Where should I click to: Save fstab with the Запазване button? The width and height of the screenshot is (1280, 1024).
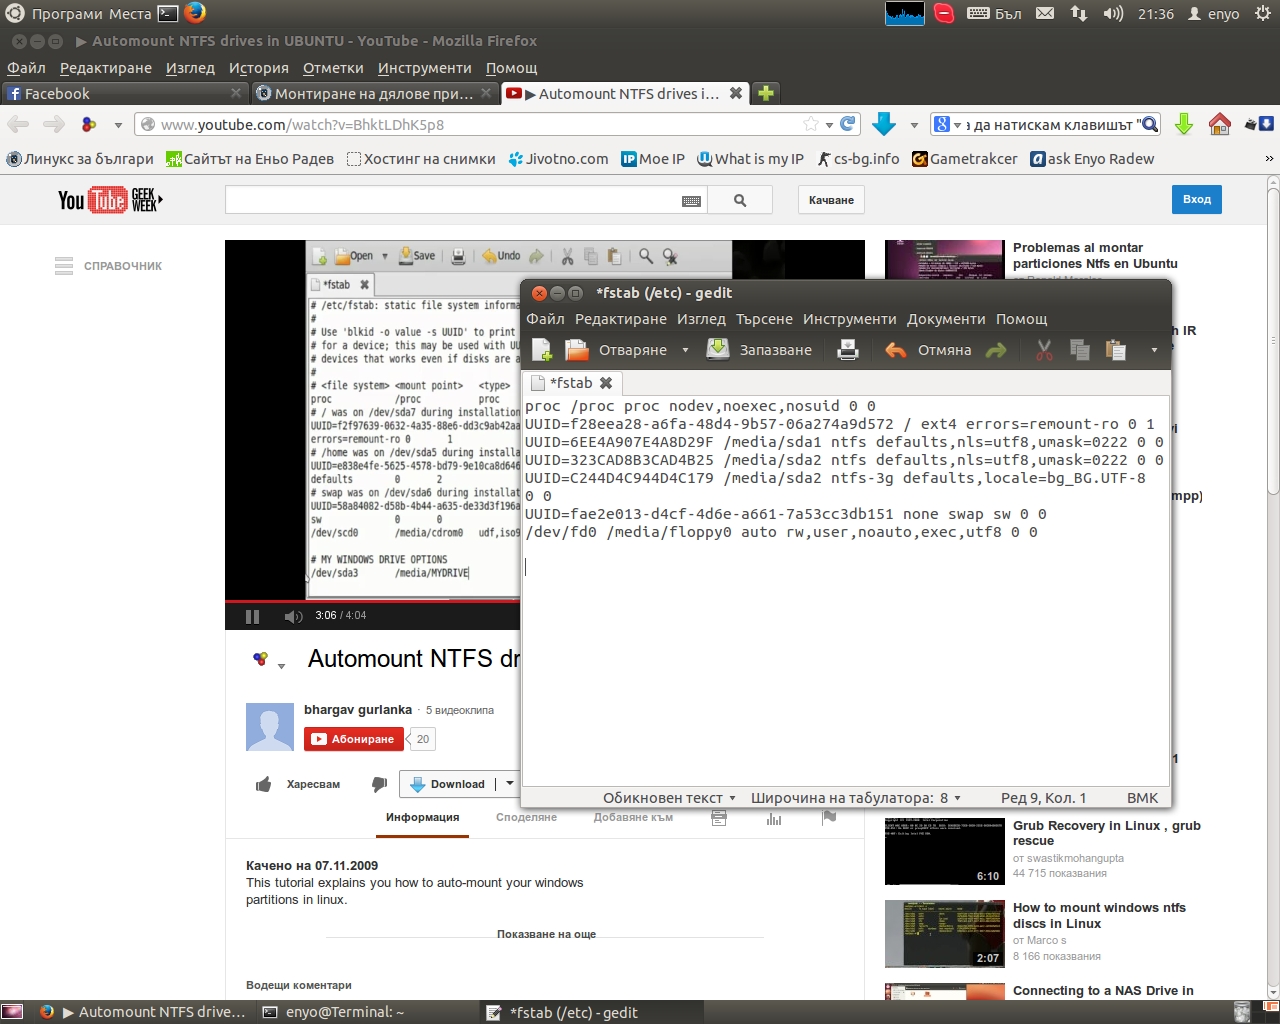760,350
